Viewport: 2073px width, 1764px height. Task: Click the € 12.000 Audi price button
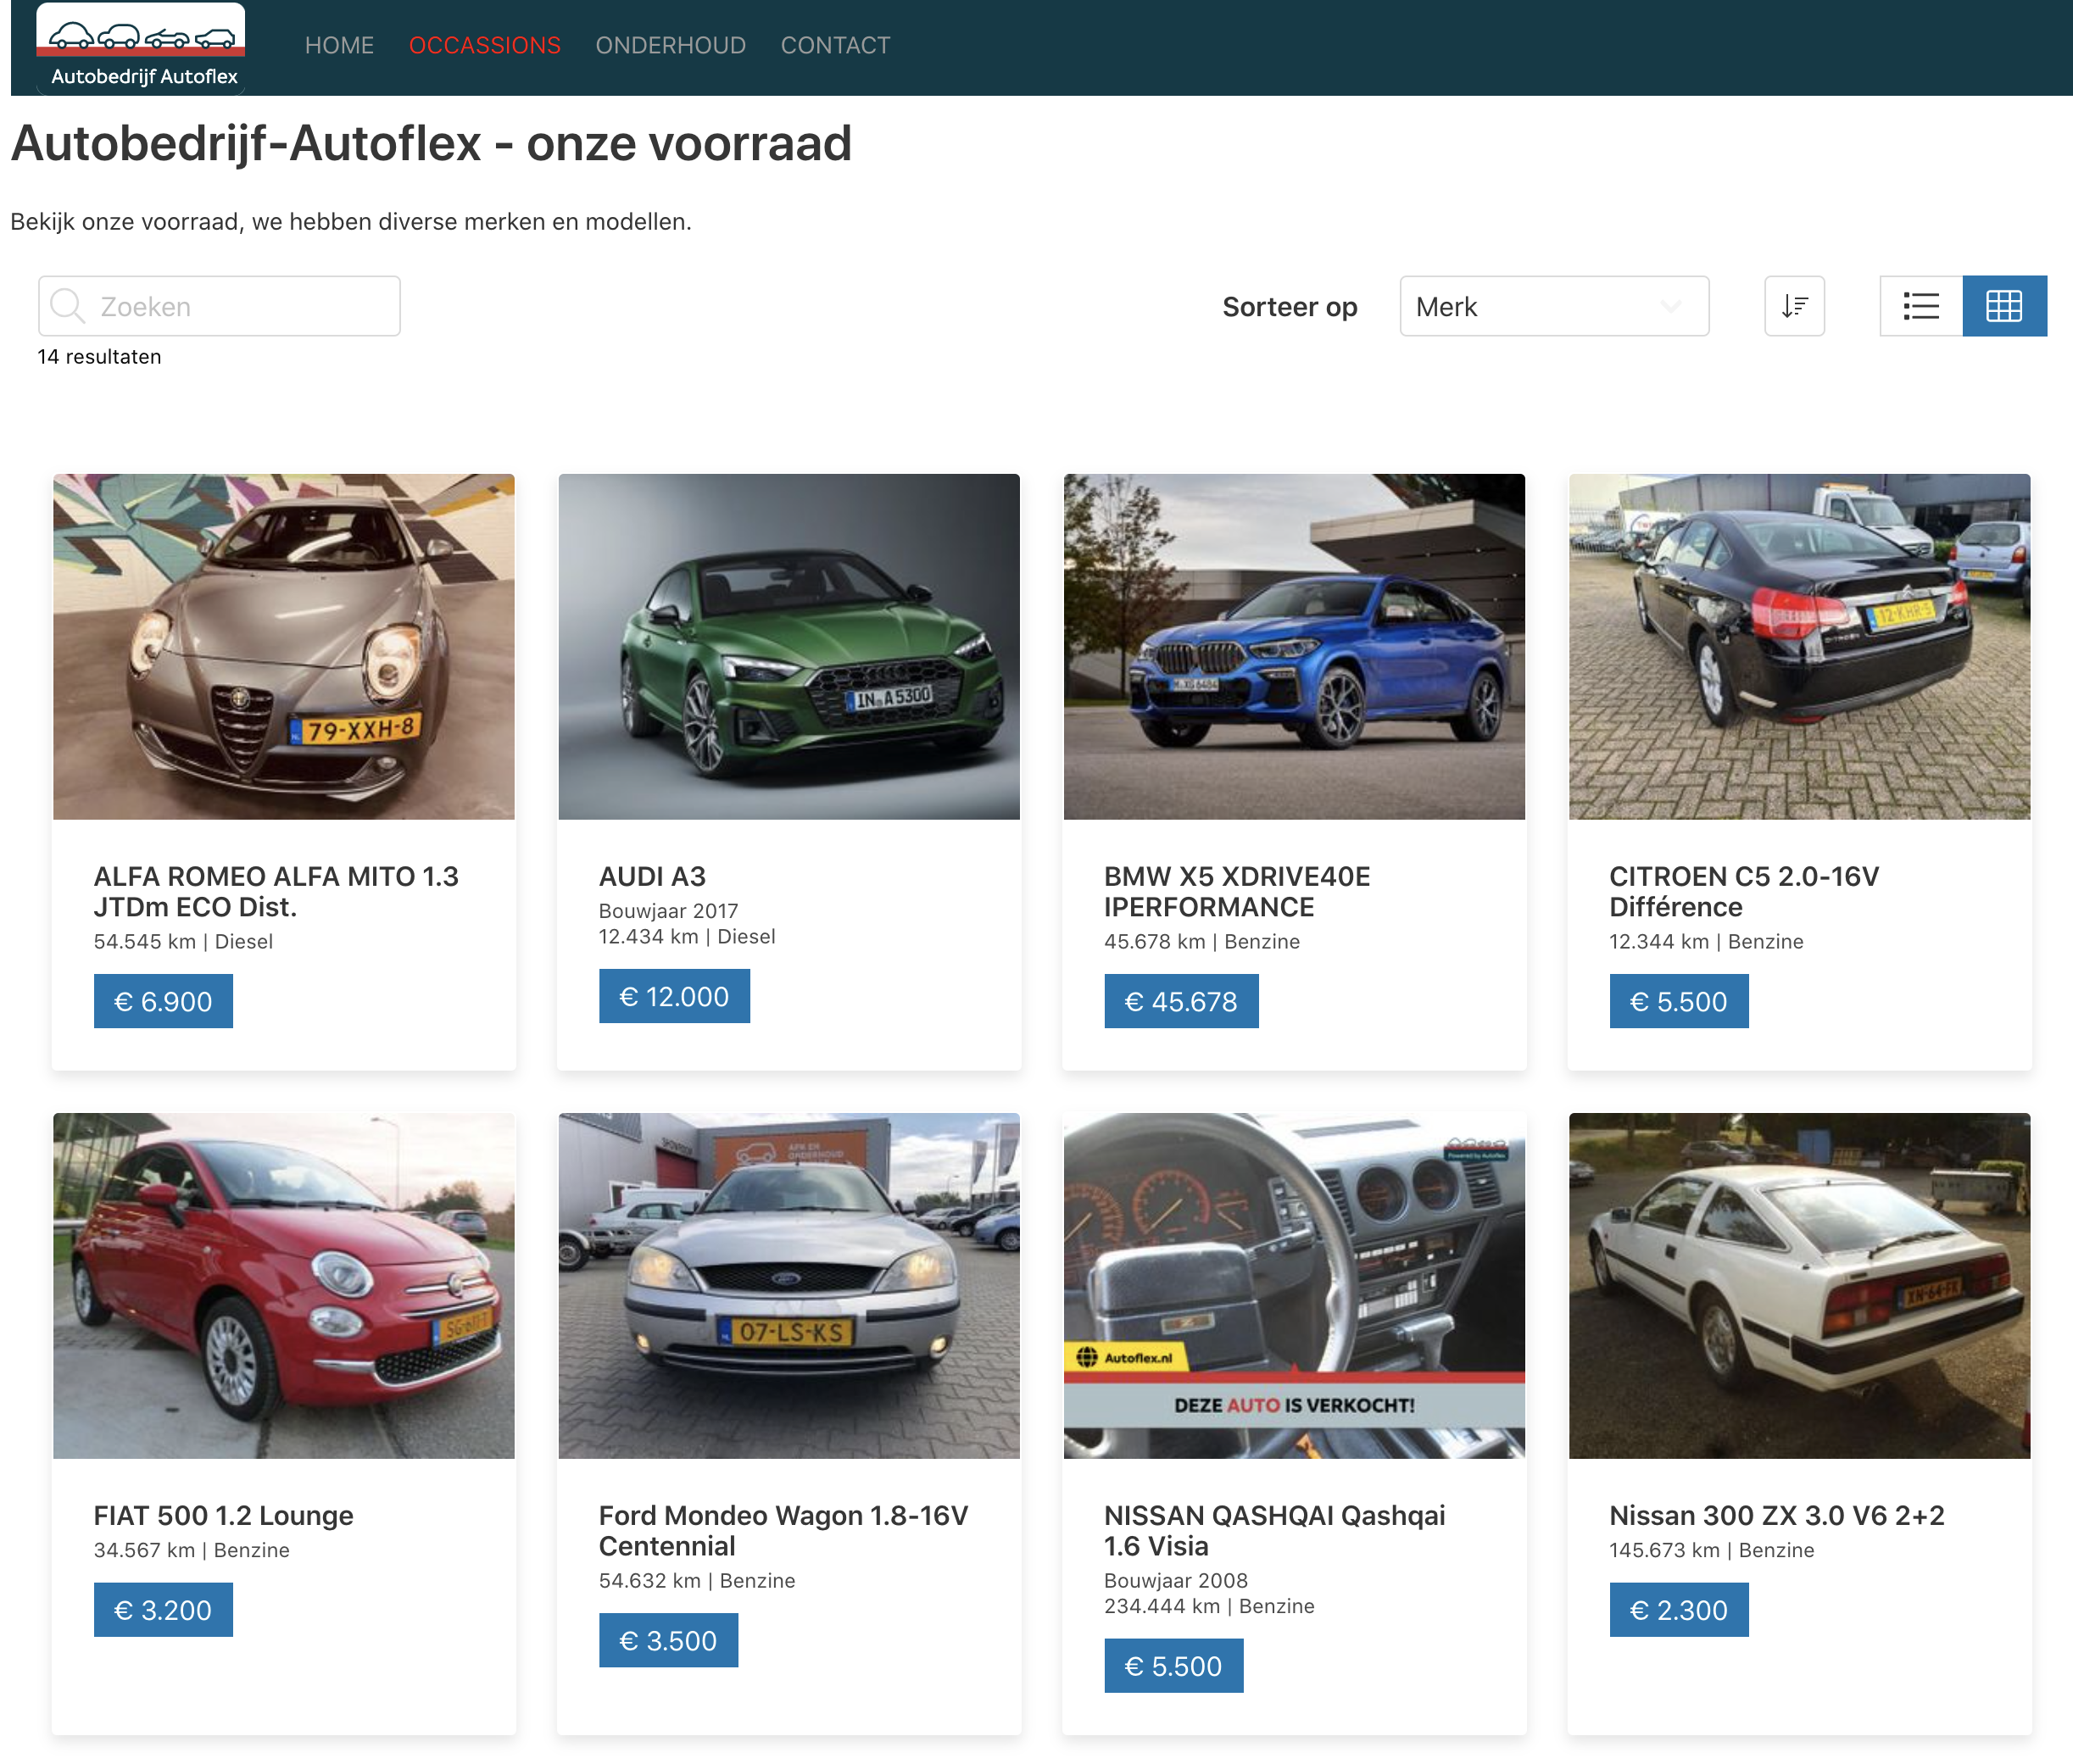coord(674,996)
